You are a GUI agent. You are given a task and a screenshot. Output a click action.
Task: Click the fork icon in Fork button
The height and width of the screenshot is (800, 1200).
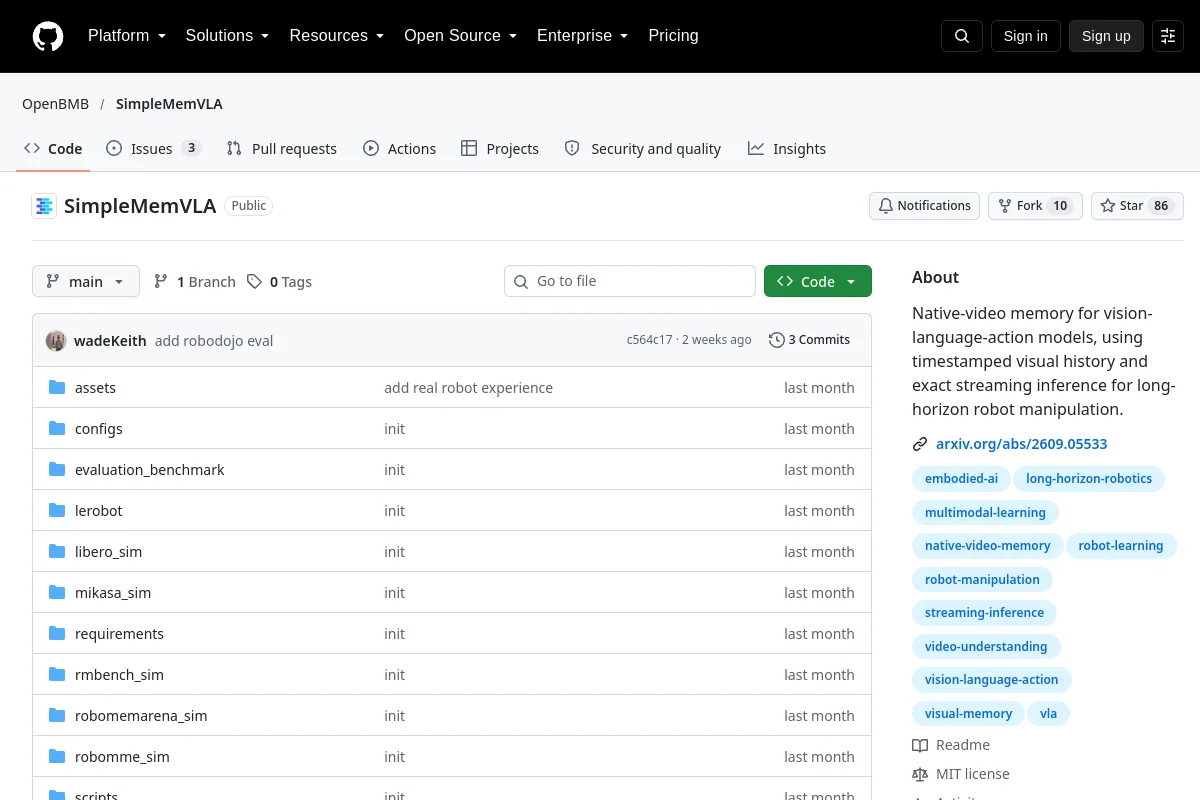point(1005,206)
